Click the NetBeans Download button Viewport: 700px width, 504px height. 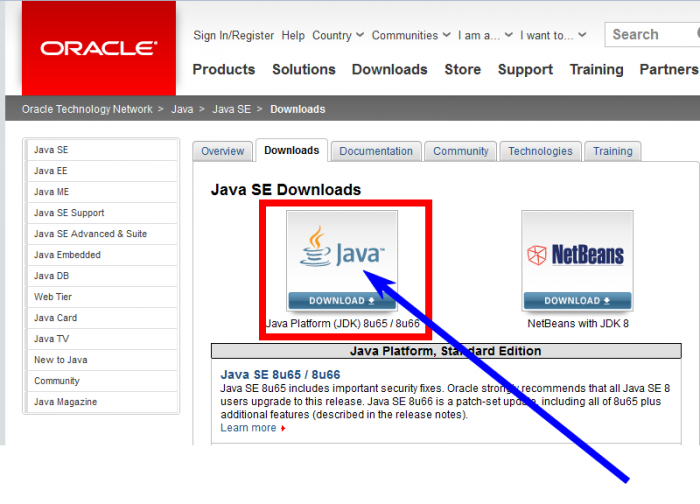(577, 300)
